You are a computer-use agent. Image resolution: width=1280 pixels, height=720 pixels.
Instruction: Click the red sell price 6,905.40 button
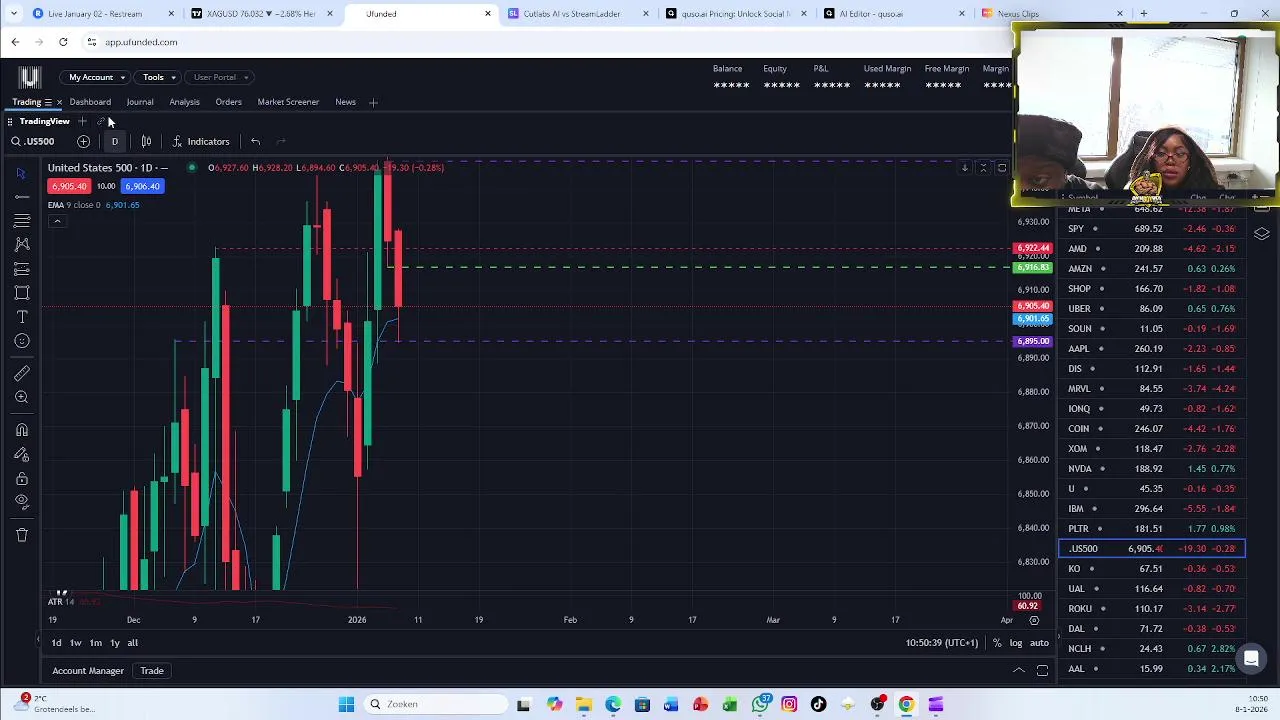click(69, 186)
